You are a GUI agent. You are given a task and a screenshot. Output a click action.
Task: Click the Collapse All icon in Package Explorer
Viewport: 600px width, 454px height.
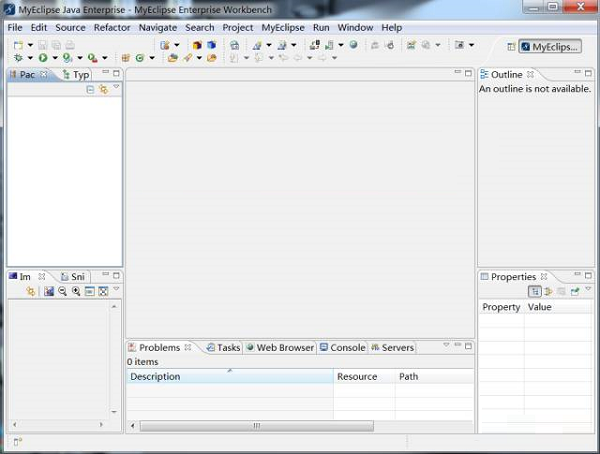tap(90, 90)
